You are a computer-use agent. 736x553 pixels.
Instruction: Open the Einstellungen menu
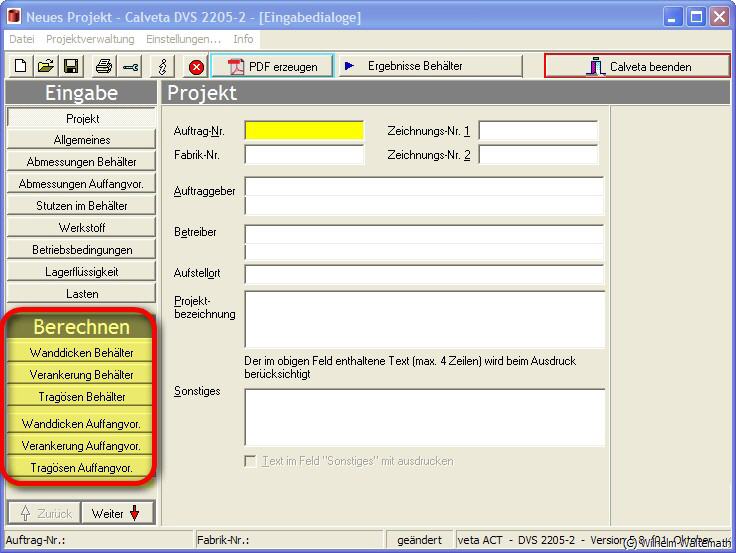(183, 39)
